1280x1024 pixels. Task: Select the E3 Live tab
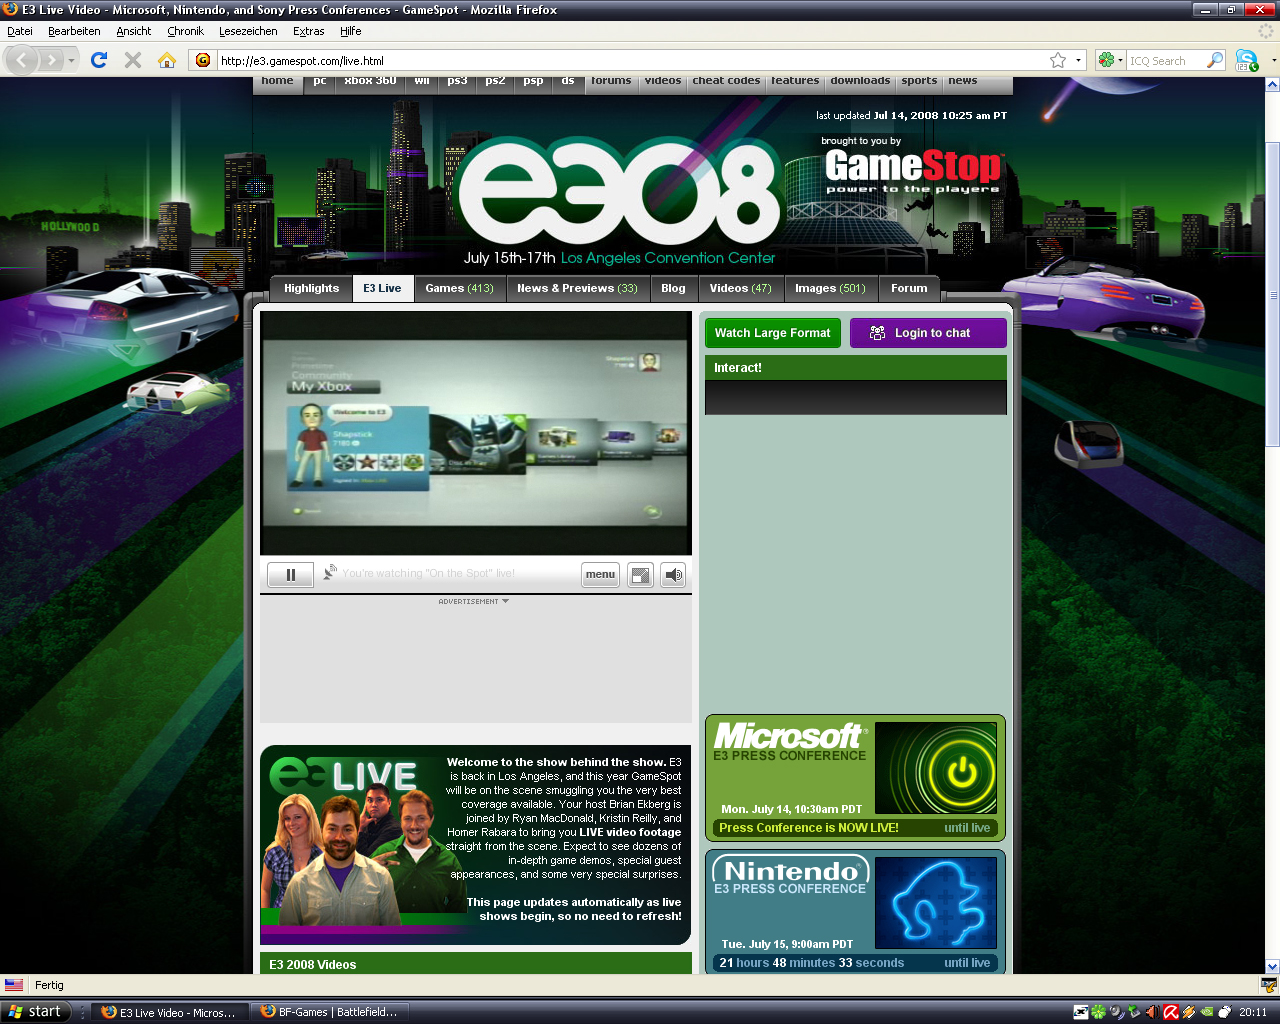[x=382, y=288]
